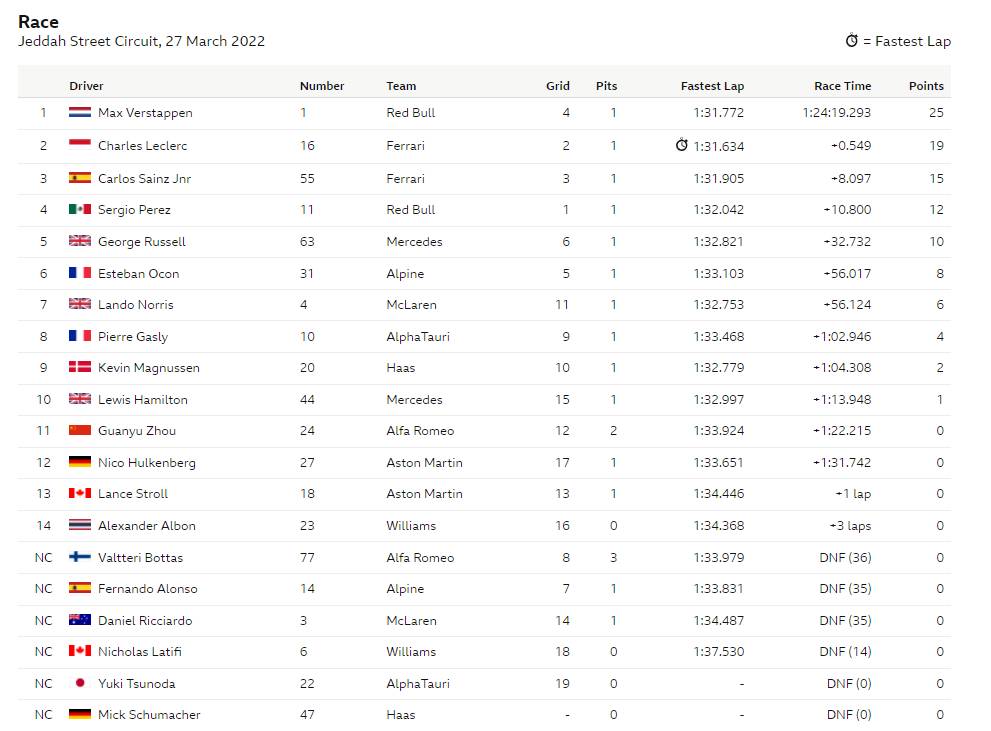Image resolution: width=991 pixels, height=731 pixels.
Task: Click the Grid column header
Action: [x=557, y=86]
